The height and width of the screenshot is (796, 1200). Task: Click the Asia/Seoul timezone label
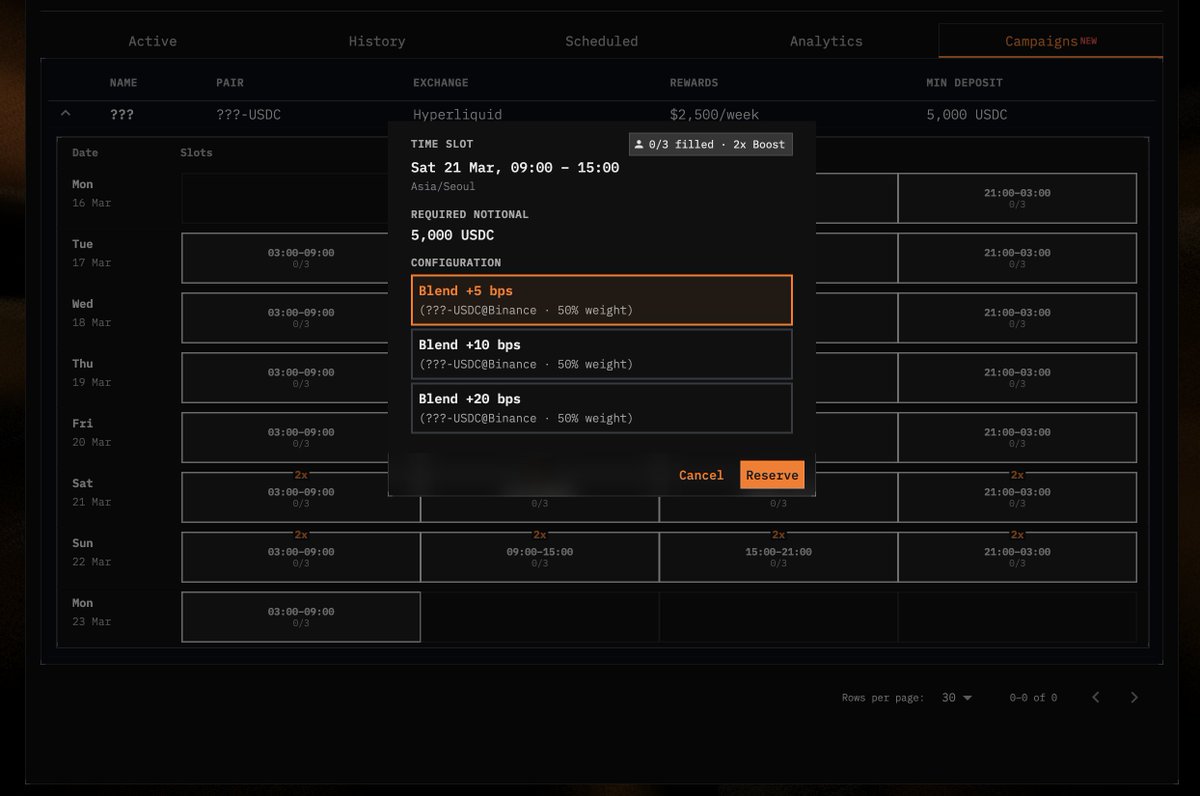coord(443,187)
